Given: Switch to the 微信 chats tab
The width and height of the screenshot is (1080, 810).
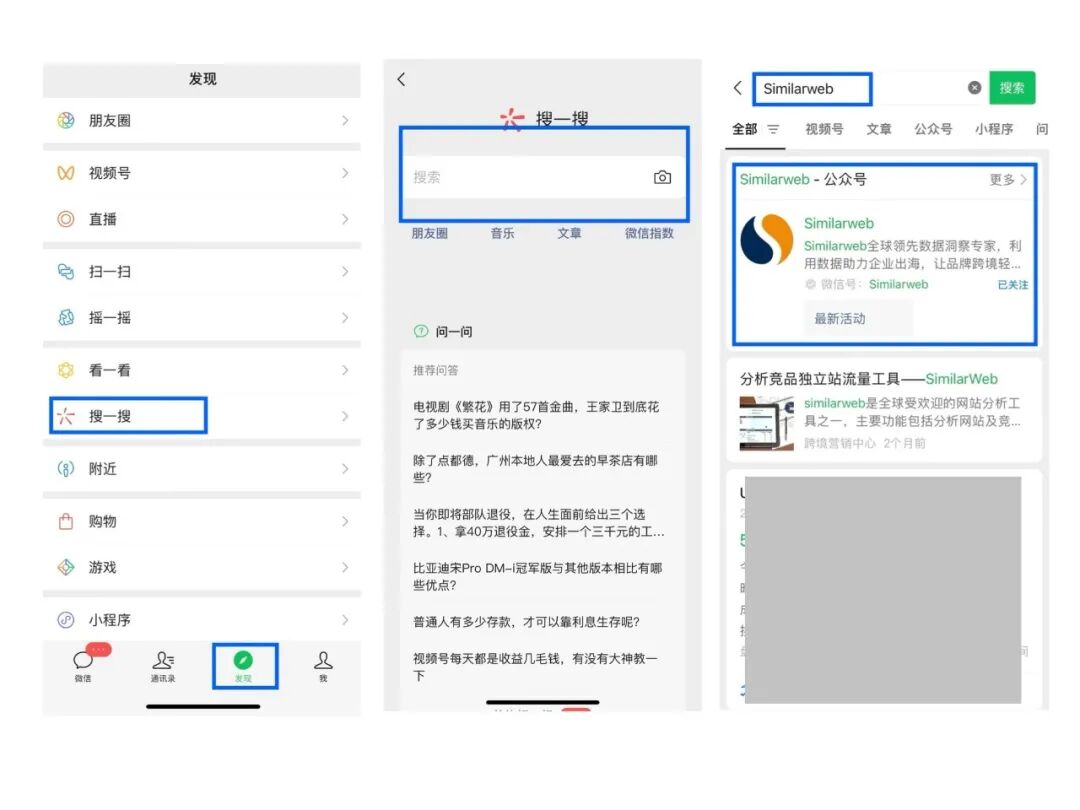Looking at the screenshot, I should point(83,665).
